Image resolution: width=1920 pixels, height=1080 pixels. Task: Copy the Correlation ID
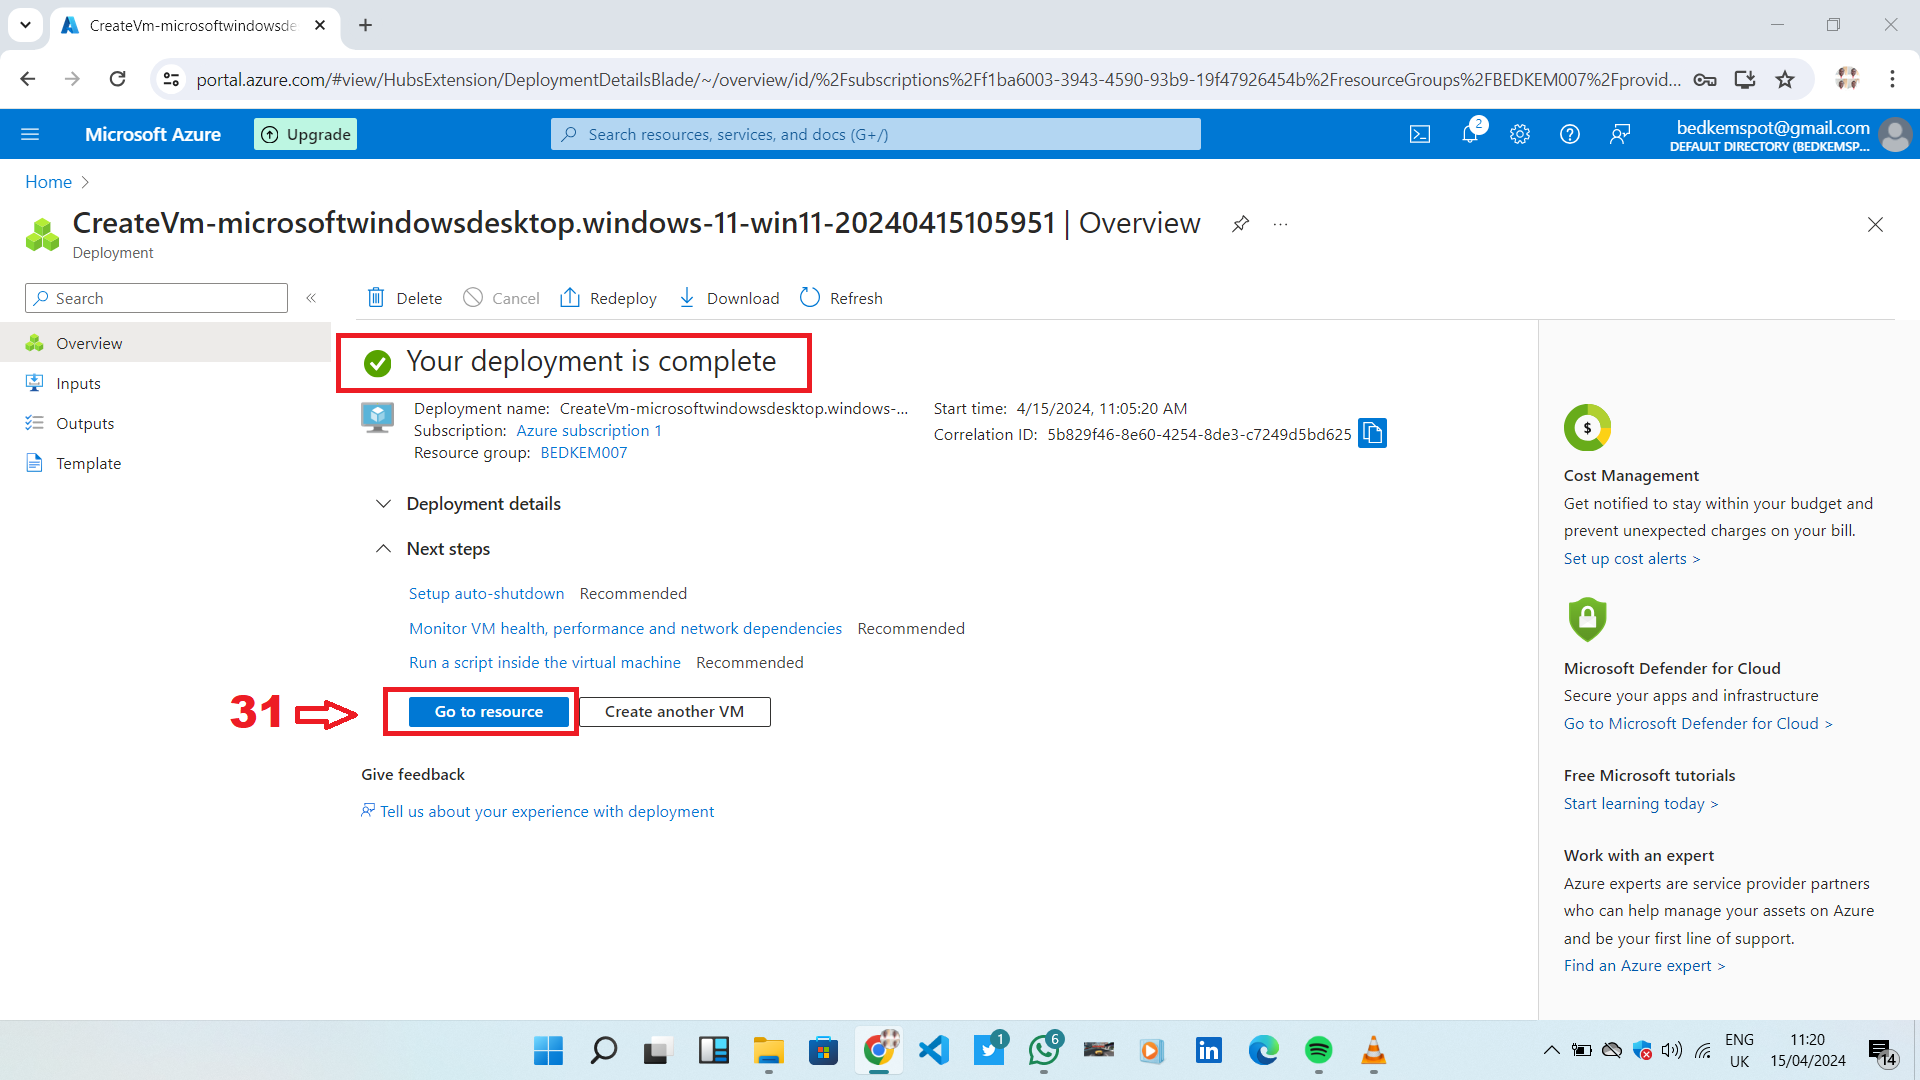click(1372, 433)
